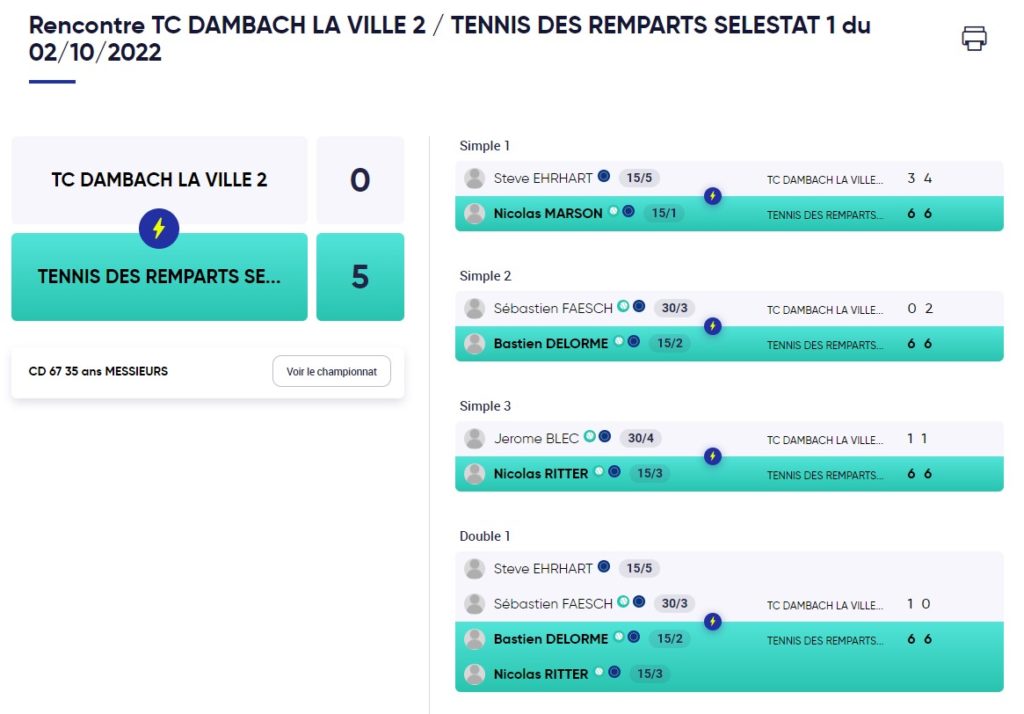Click the score box showing 5
The height and width of the screenshot is (714, 1024).
360,276
